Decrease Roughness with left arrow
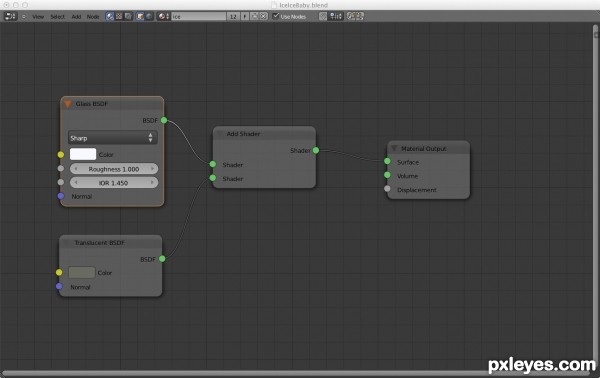 (x=76, y=169)
